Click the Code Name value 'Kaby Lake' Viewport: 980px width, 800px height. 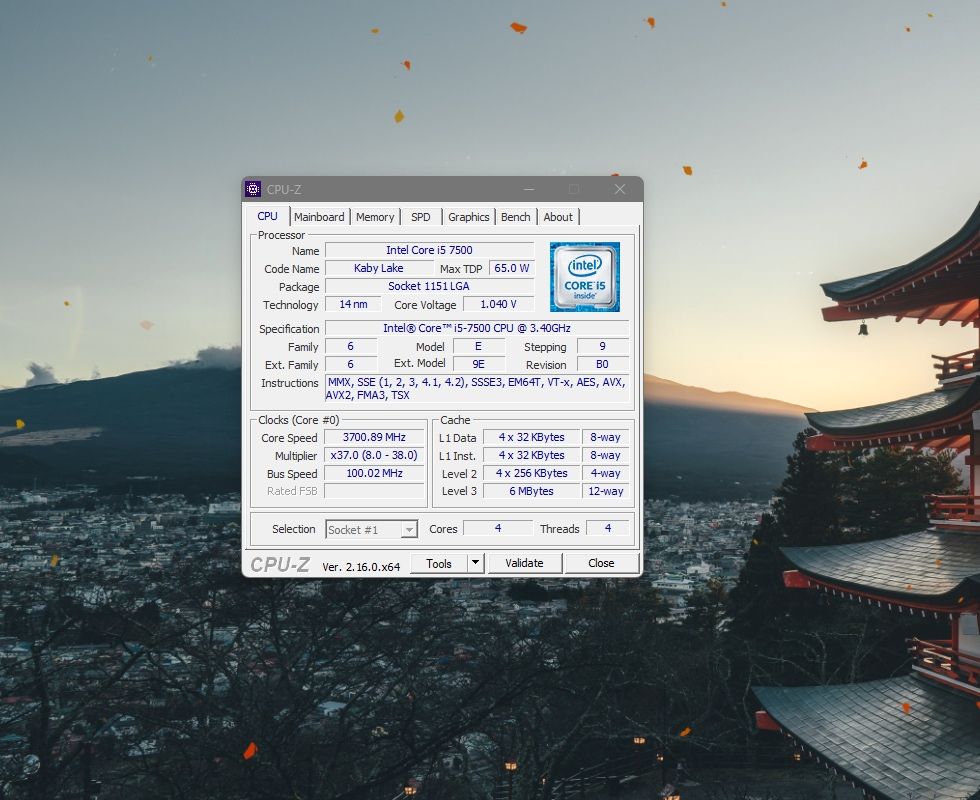click(379, 268)
